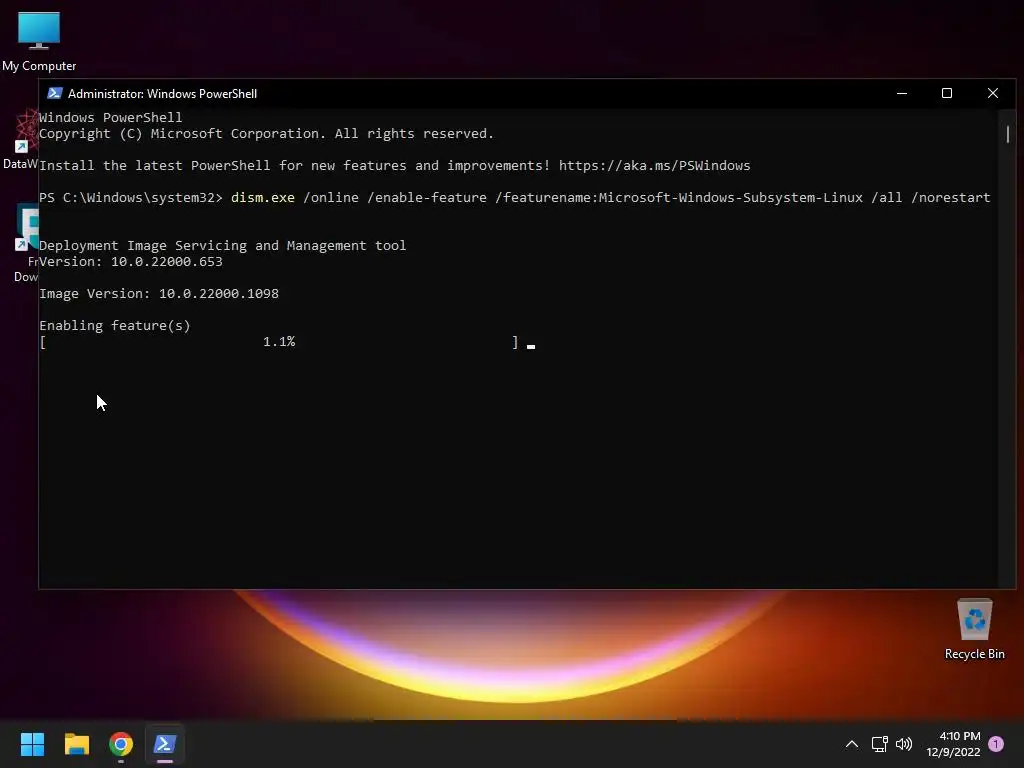Click the Copyright Microsoft Corporation line
Screen dimensions: 1024x768
point(266,134)
